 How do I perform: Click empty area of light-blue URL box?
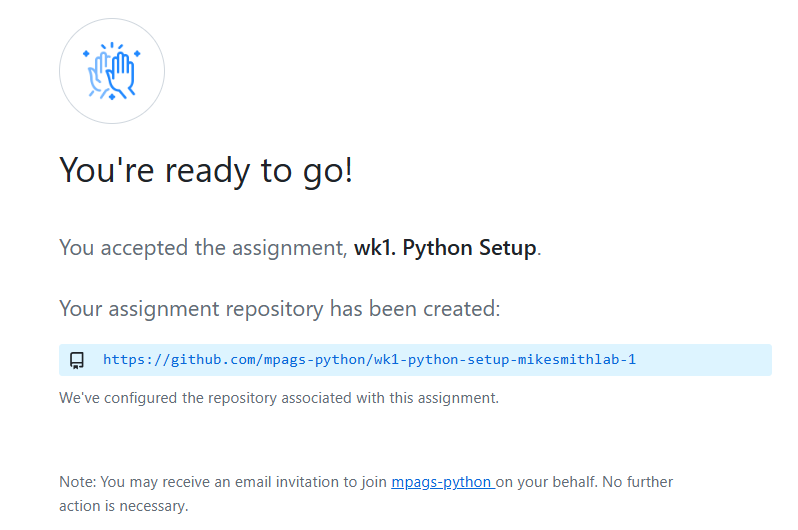tap(705, 360)
